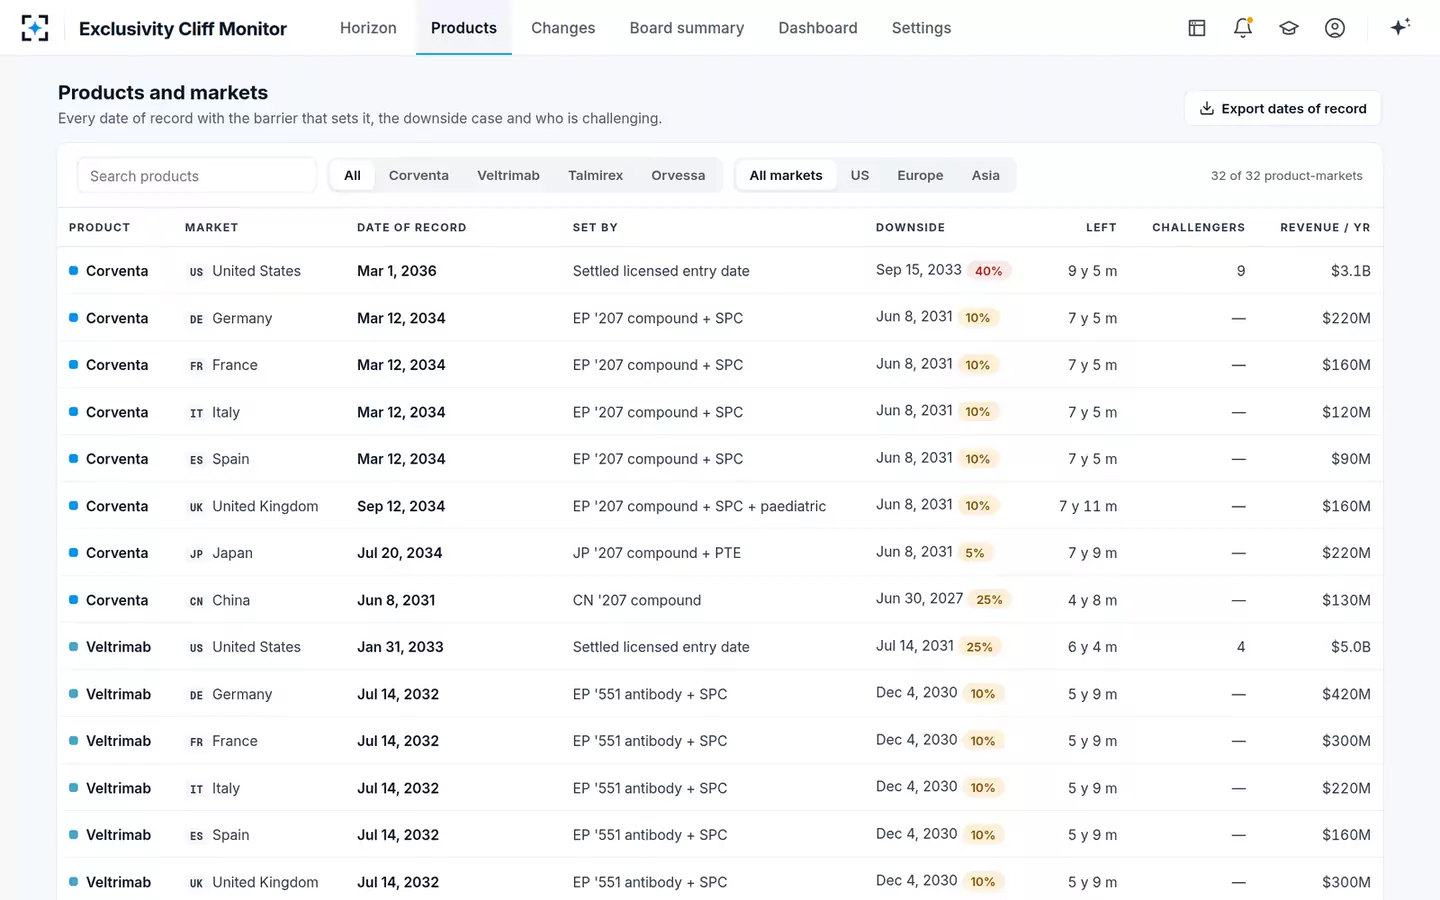Click the 5% badge in Corventa Japan row
The image size is (1440, 900).
(x=975, y=553)
